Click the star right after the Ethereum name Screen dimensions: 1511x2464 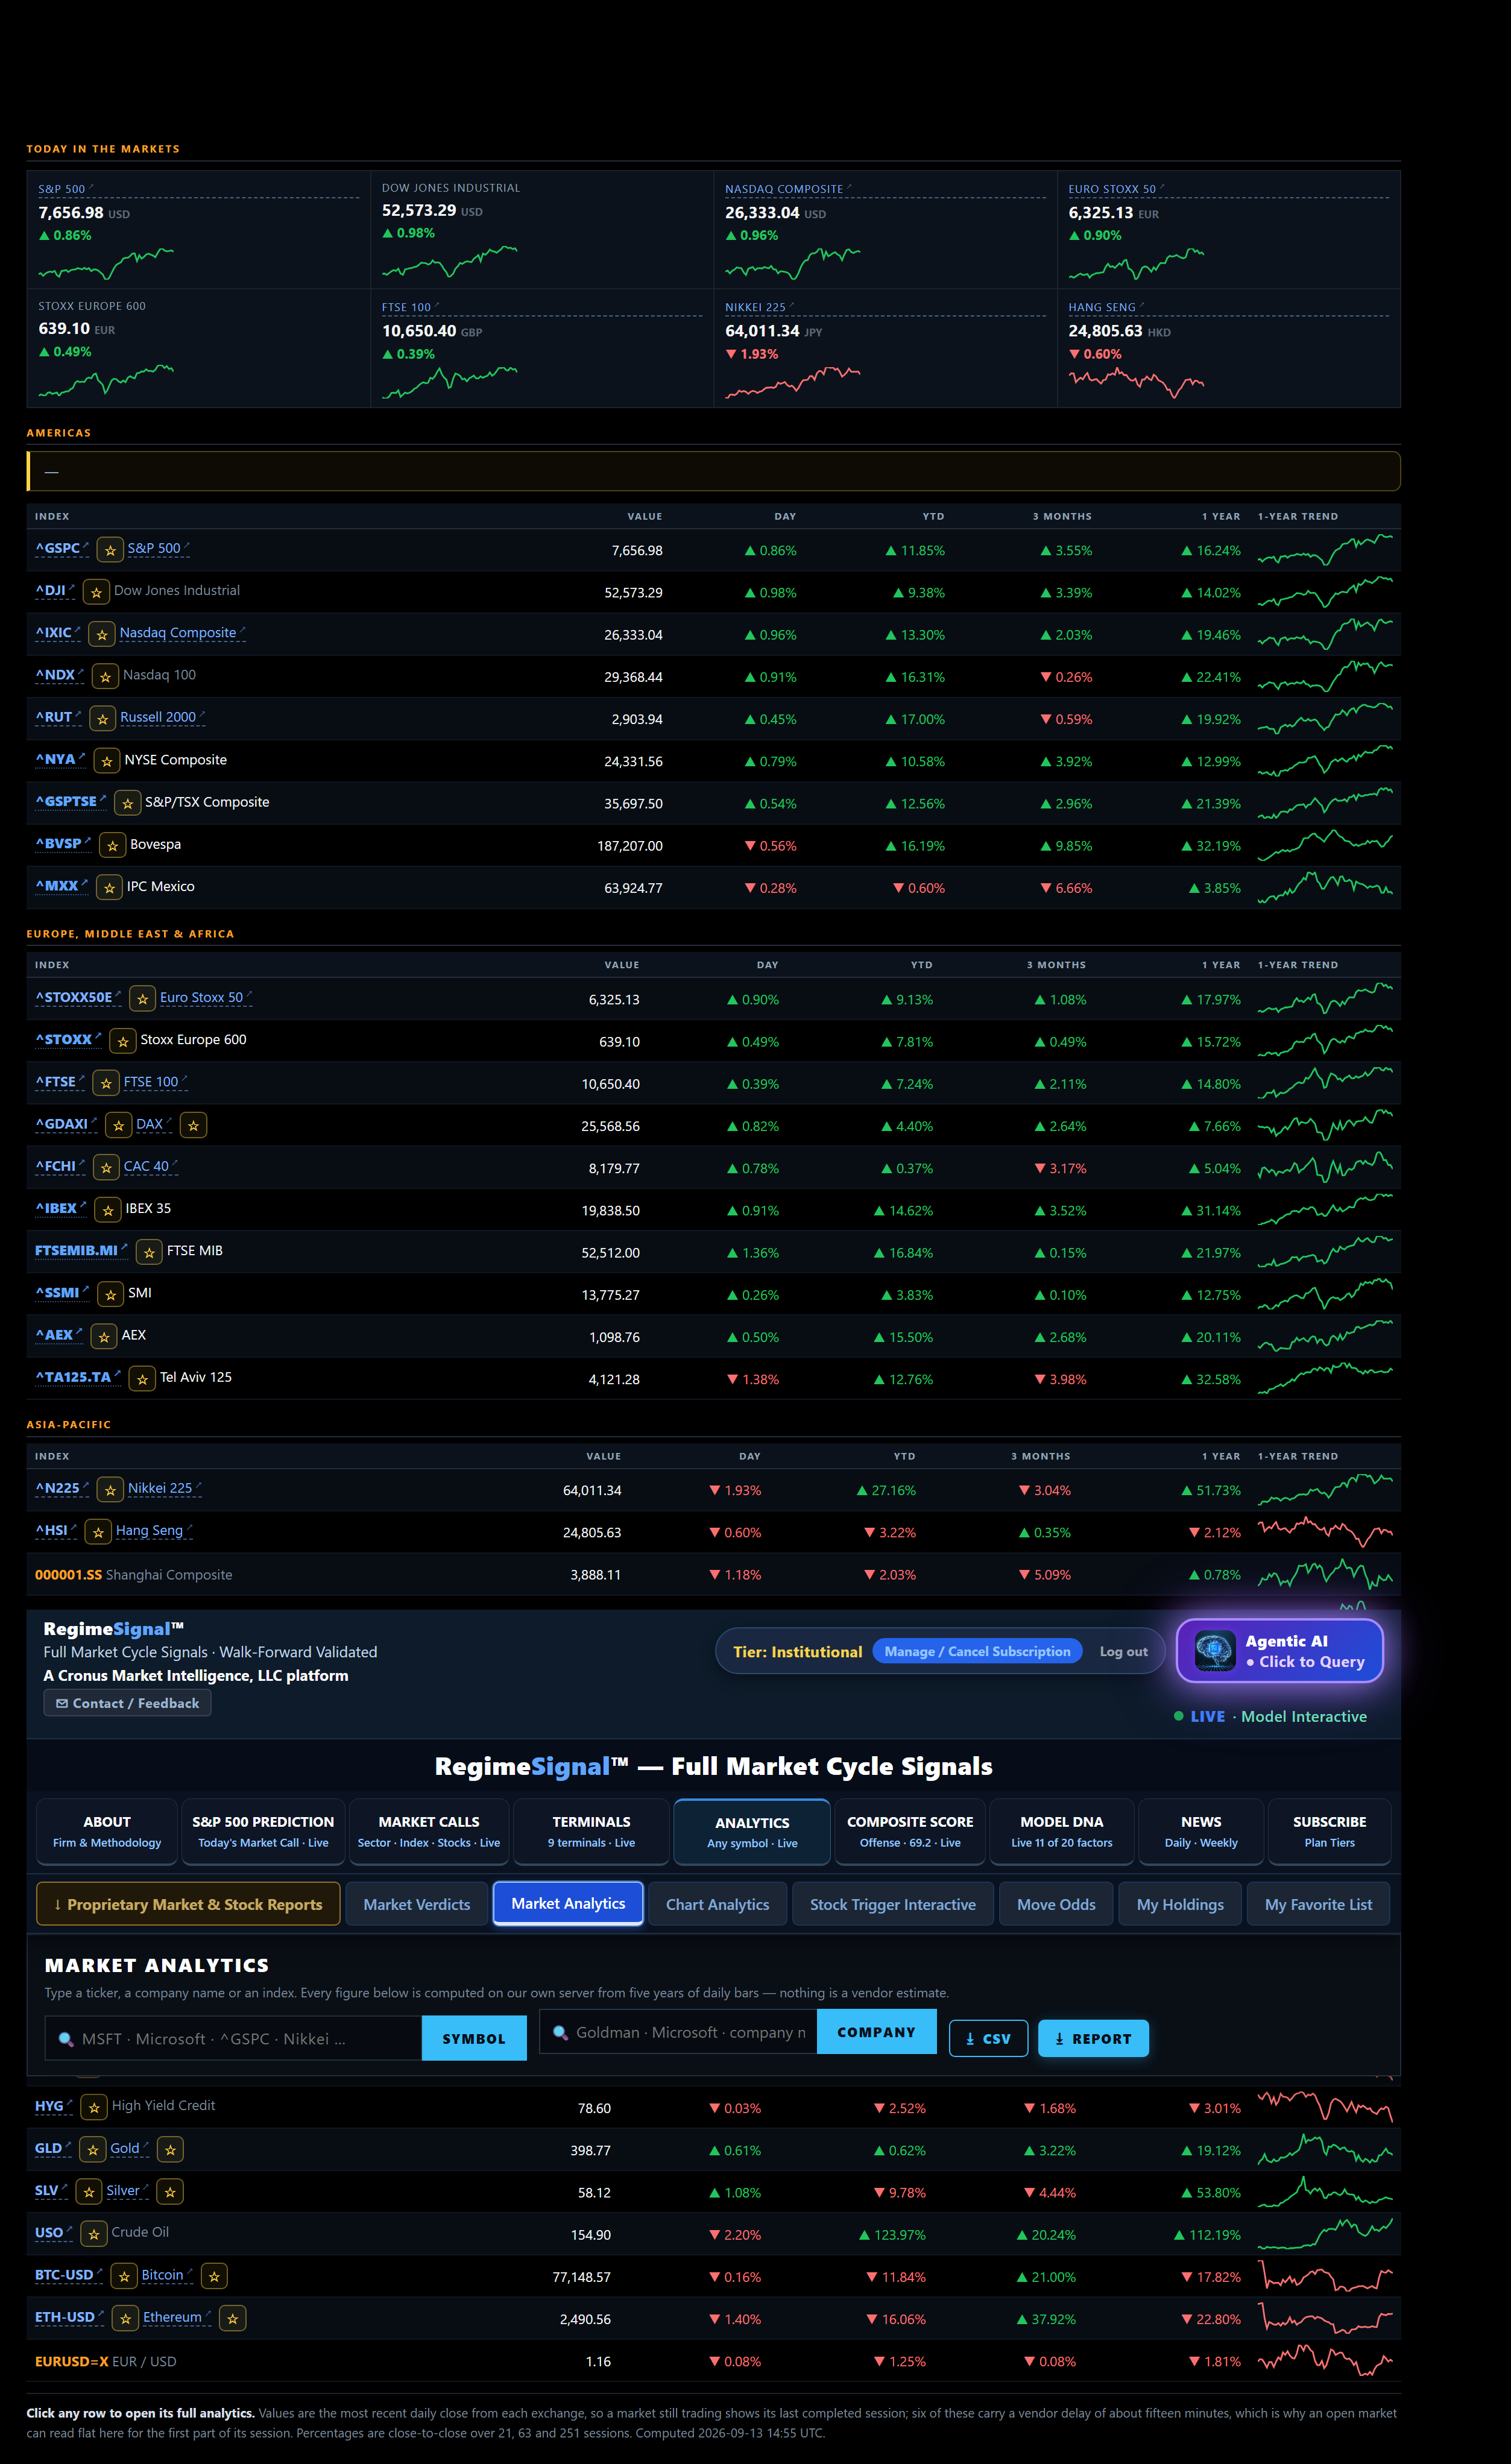[233, 2318]
